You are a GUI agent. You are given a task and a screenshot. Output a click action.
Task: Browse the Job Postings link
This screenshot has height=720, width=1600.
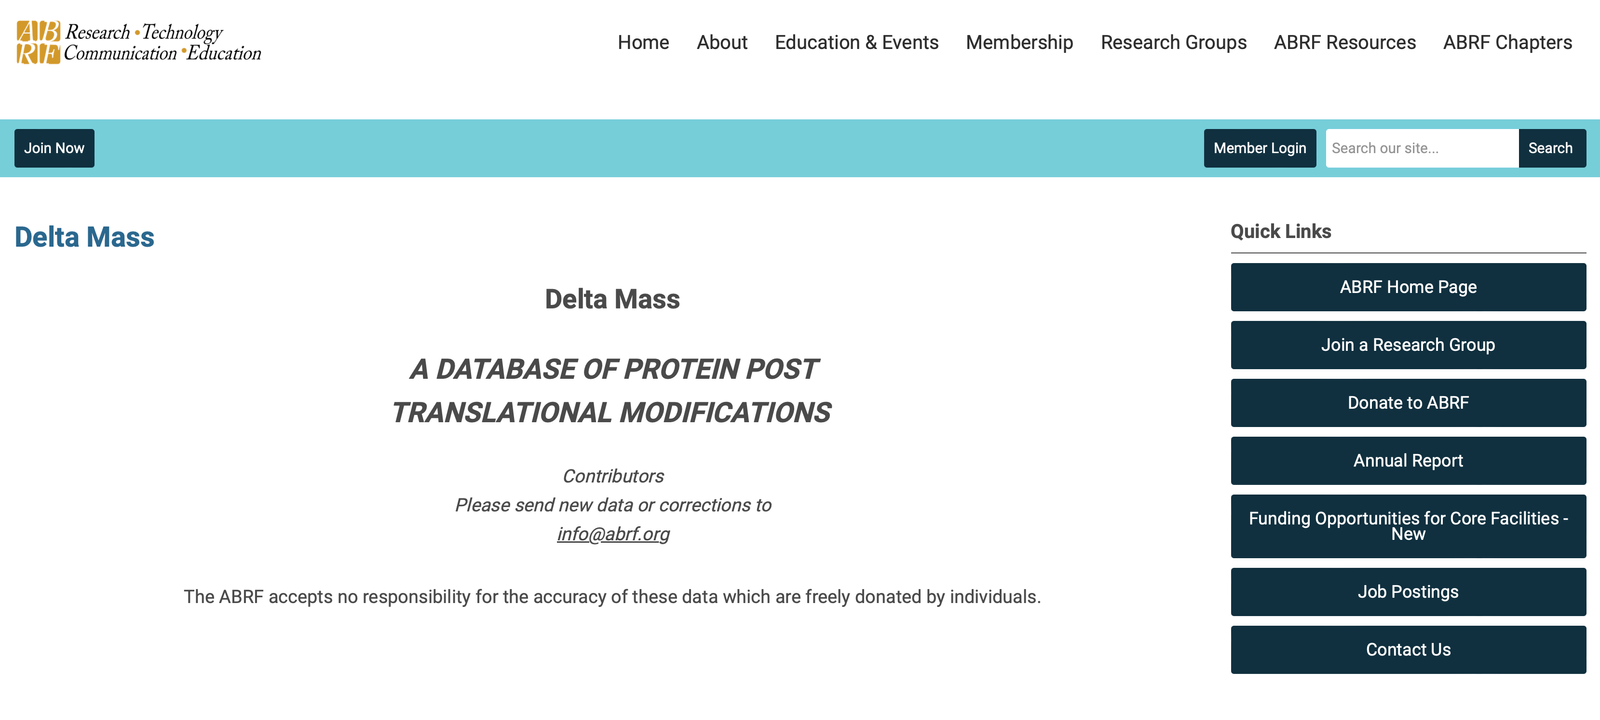pyautogui.click(x=1408, y=592)
